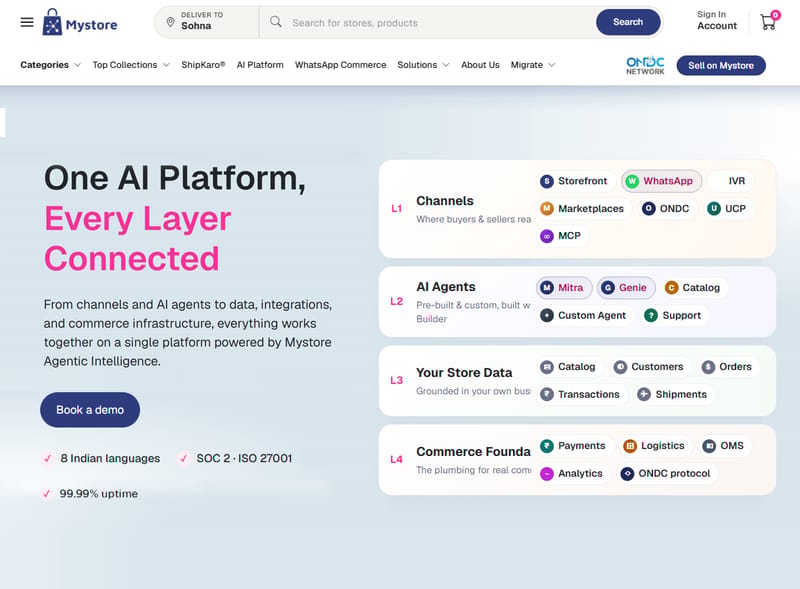
Task: Select the UCP channel chip
Action: tap(727, 208)
